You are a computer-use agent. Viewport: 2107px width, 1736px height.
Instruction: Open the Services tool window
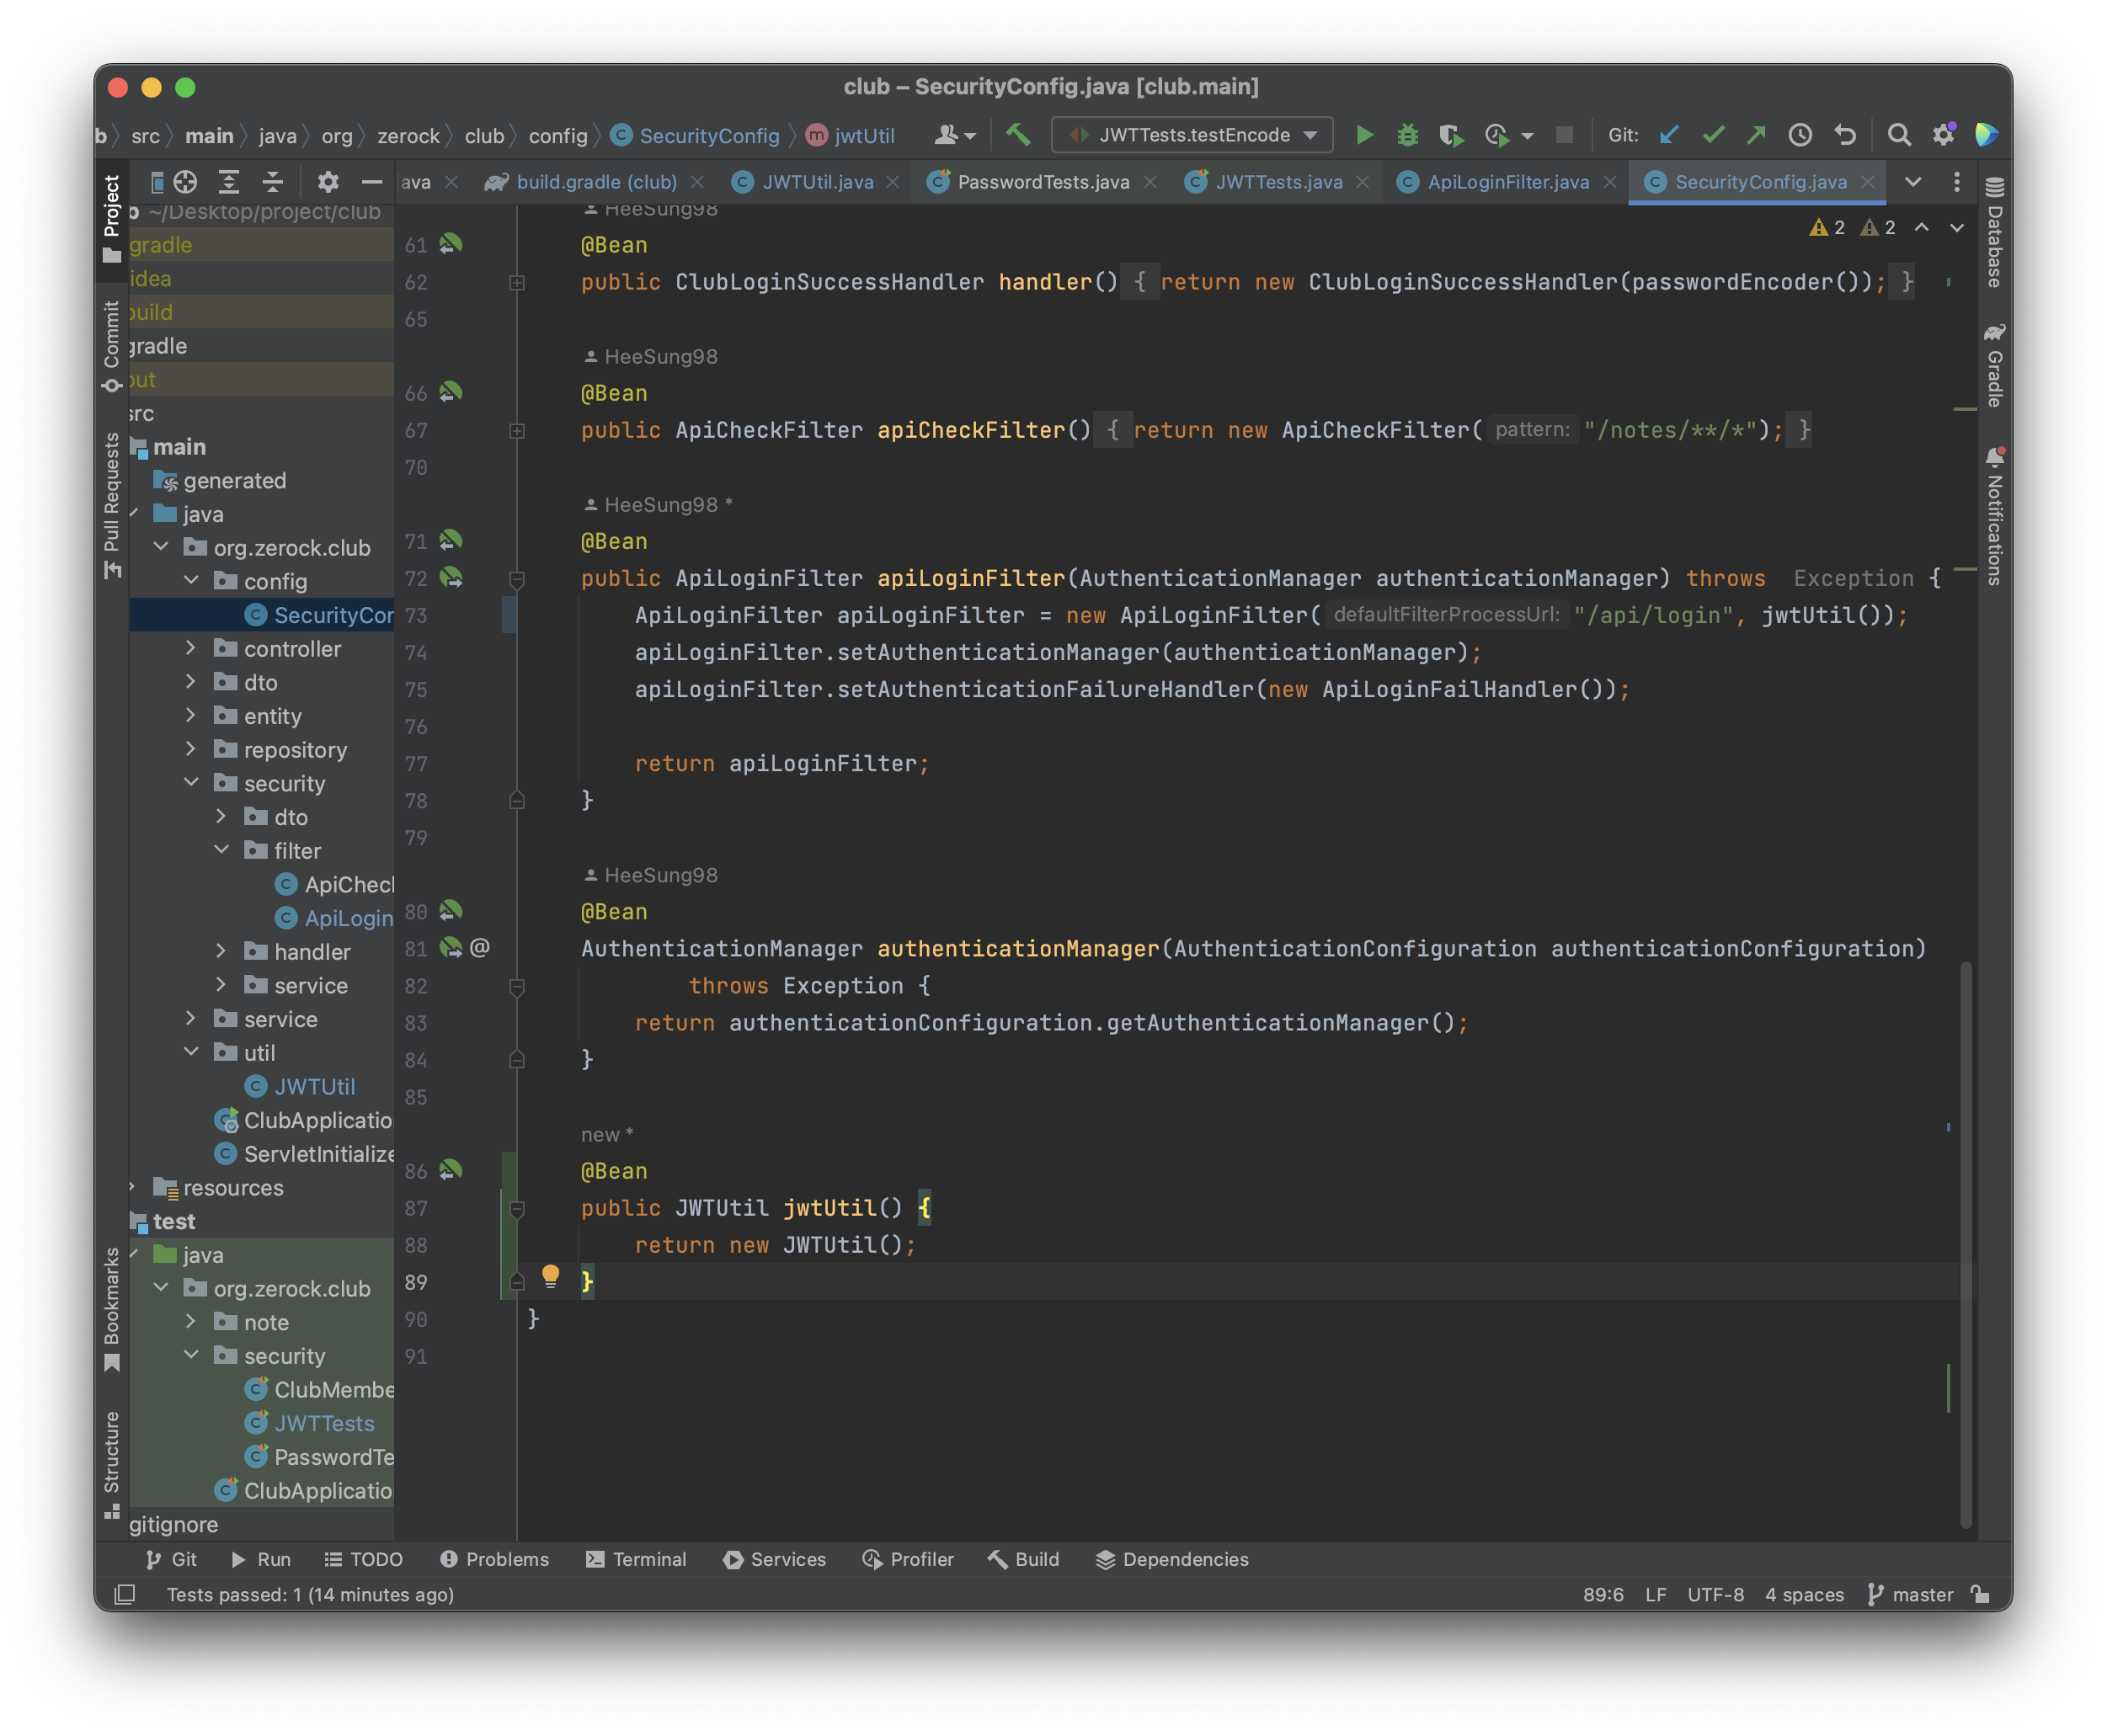[775, 1559]
